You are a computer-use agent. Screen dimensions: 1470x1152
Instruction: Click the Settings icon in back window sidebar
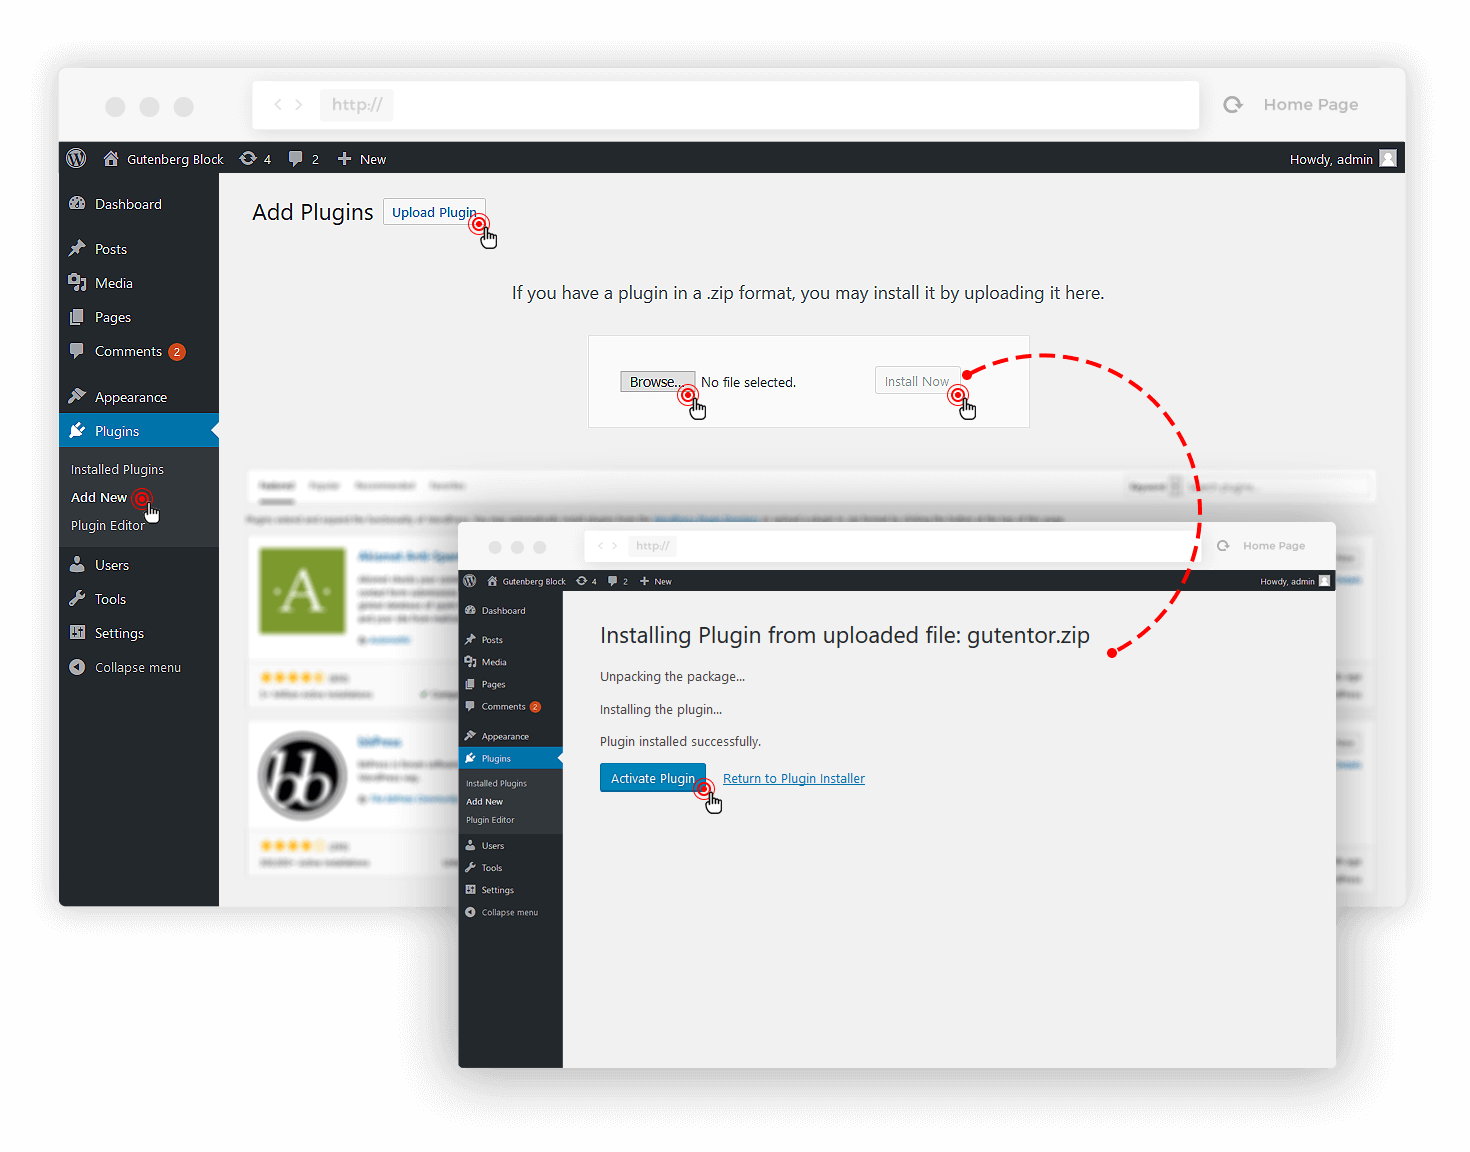coord(77,632)
